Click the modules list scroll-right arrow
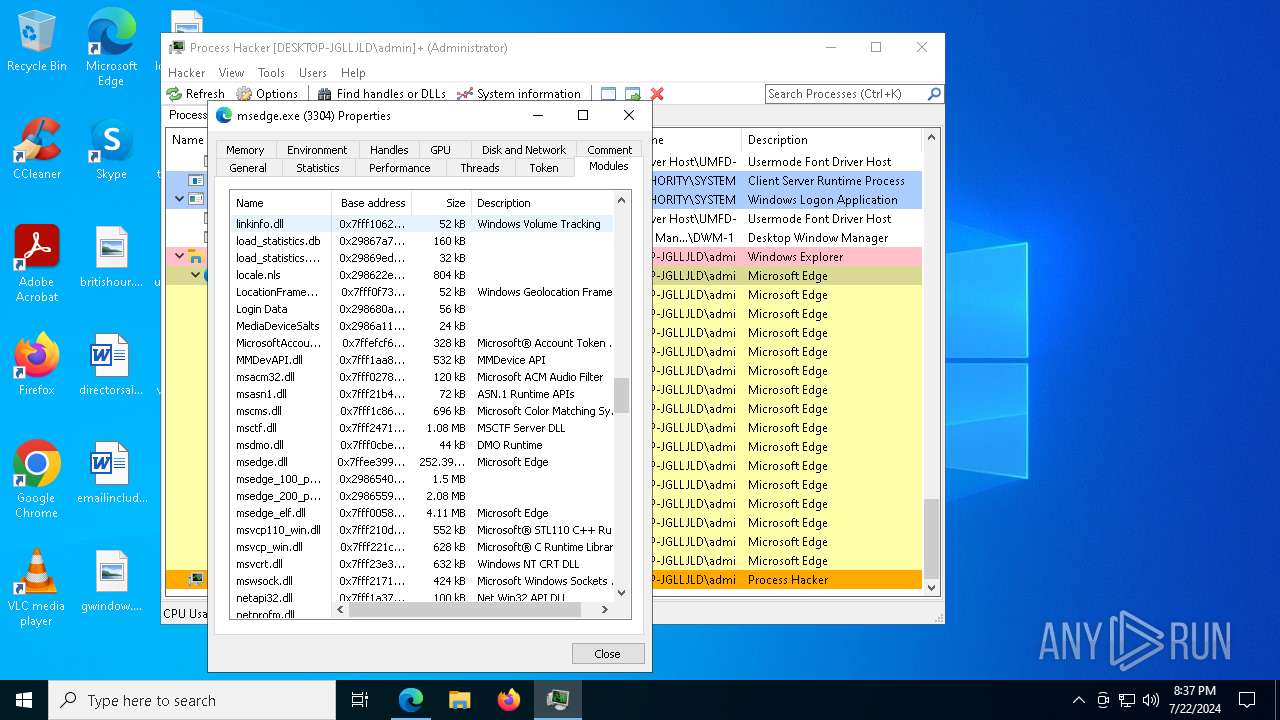Viewport: 1280px width, 720px height. 604,609
